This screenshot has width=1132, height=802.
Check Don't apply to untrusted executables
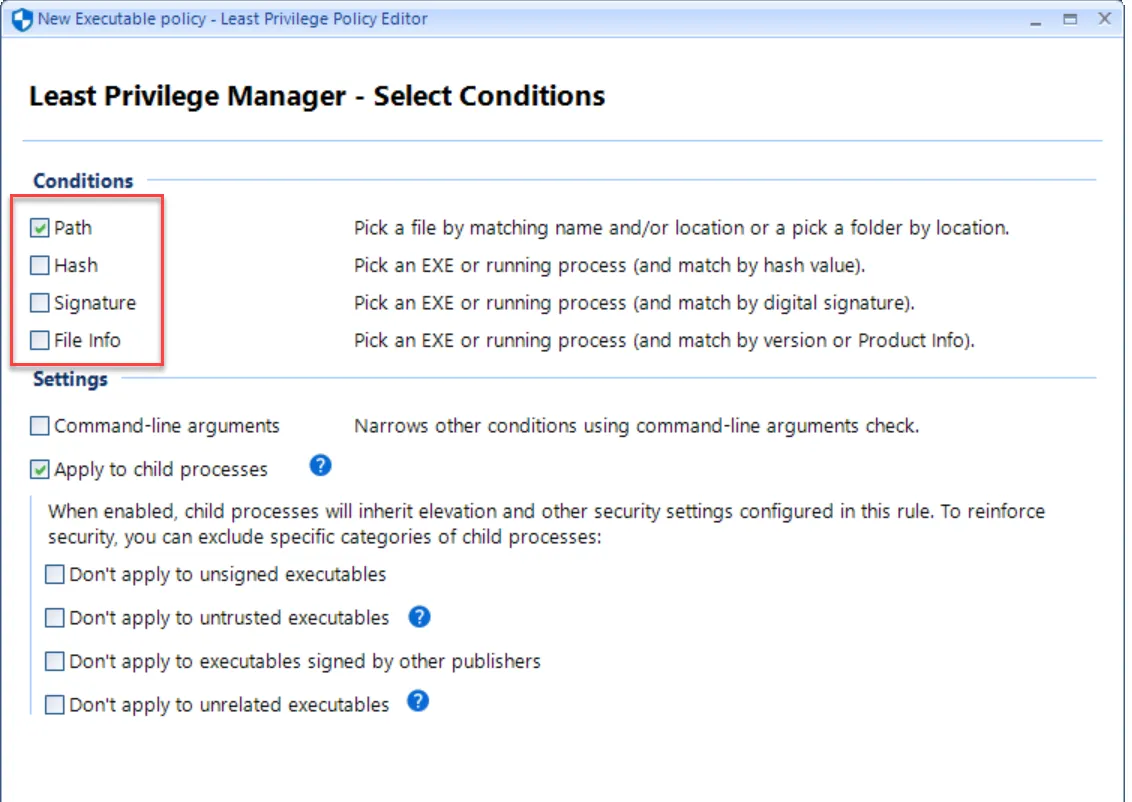click(55, 617)
